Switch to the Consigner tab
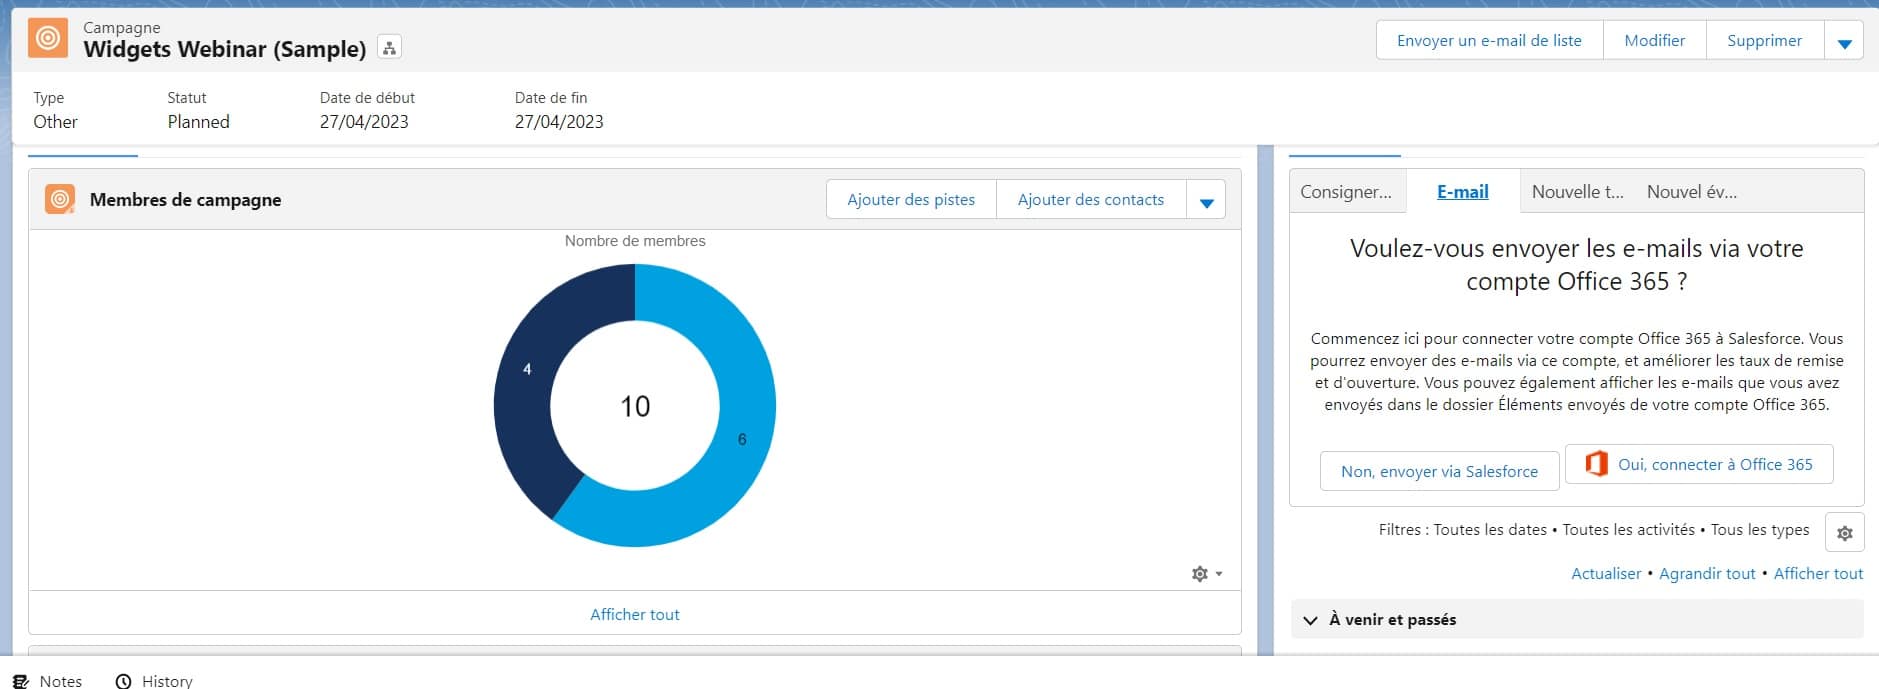 click(x=1345, y=192)
